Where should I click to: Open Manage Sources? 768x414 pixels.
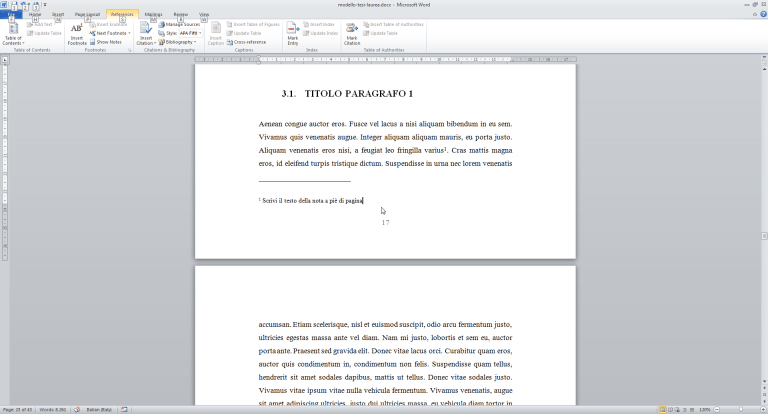179,24
